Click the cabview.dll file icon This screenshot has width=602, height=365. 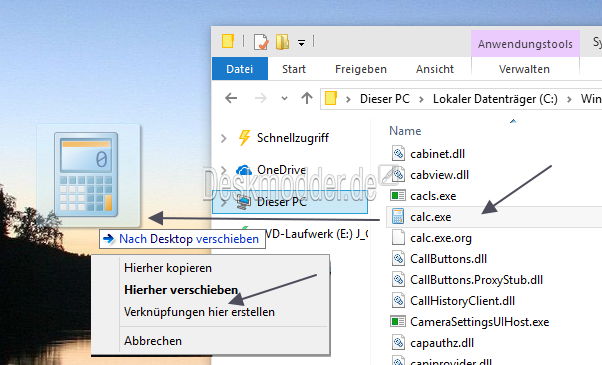pyautogui.click(x=398, y=175)
